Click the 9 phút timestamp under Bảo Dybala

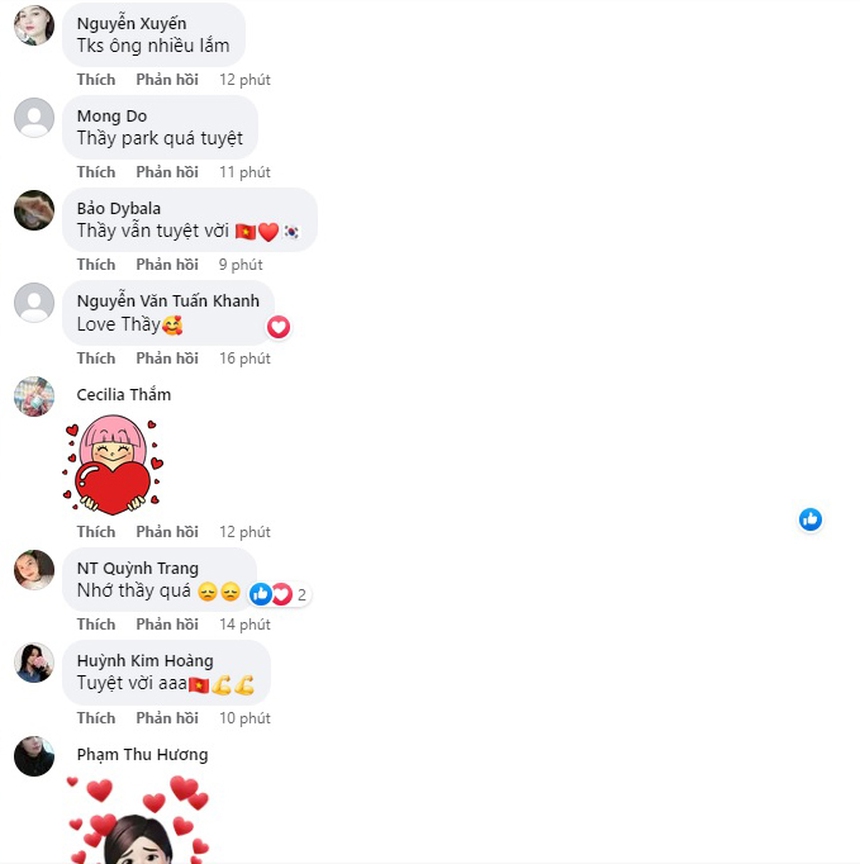click(x=241, y=264)
